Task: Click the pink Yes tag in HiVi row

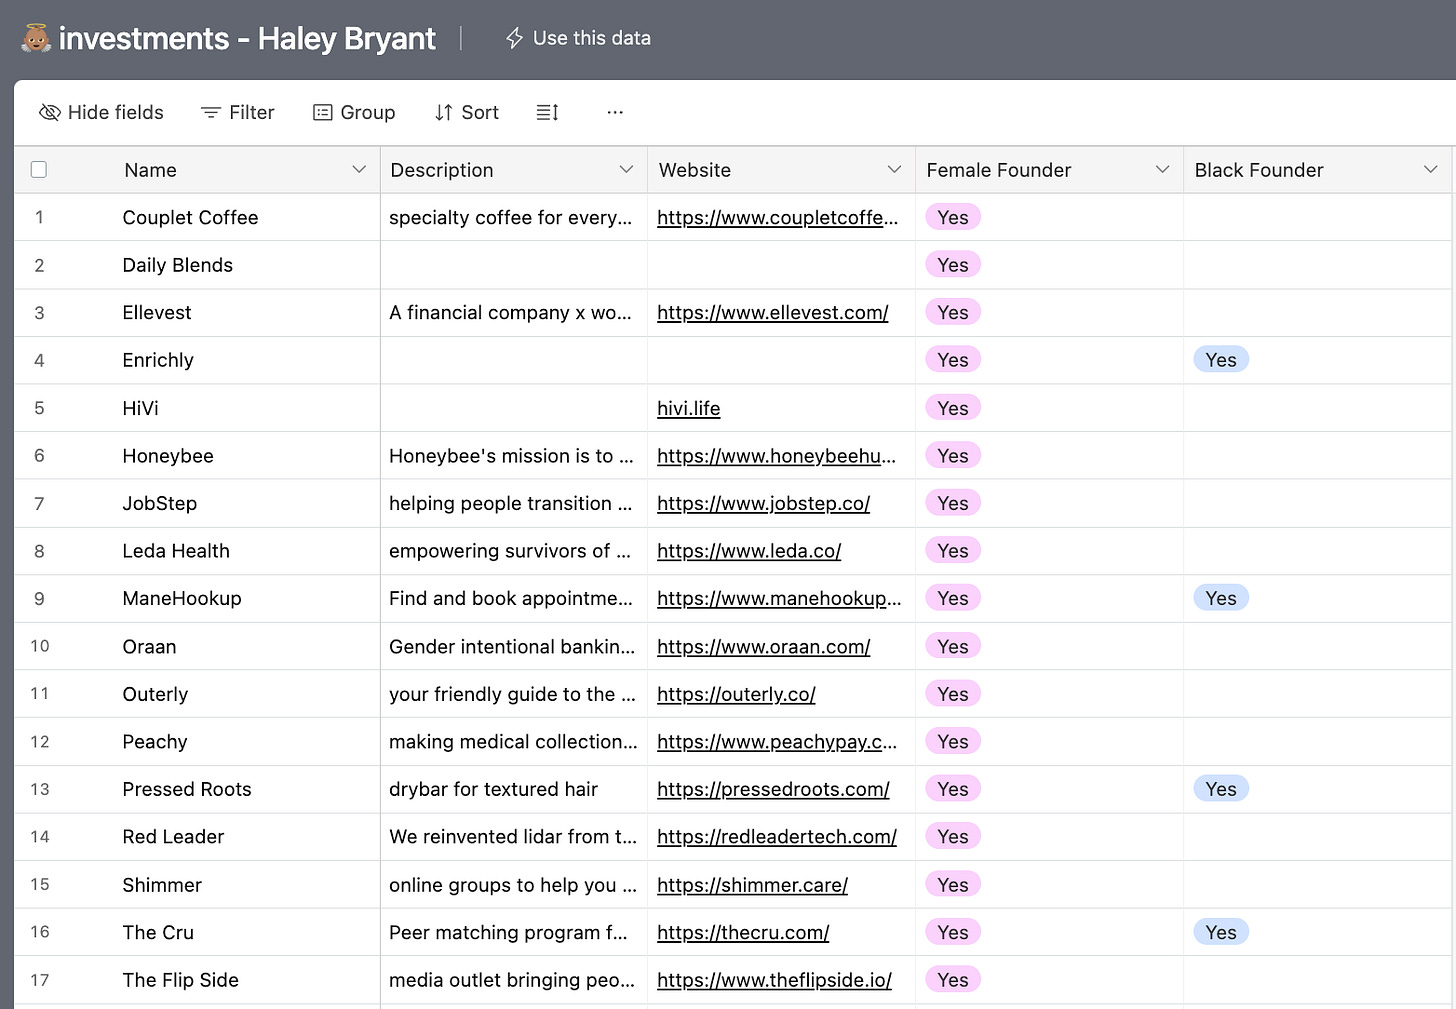Action: pyautogui.click(x=952, y=408)
